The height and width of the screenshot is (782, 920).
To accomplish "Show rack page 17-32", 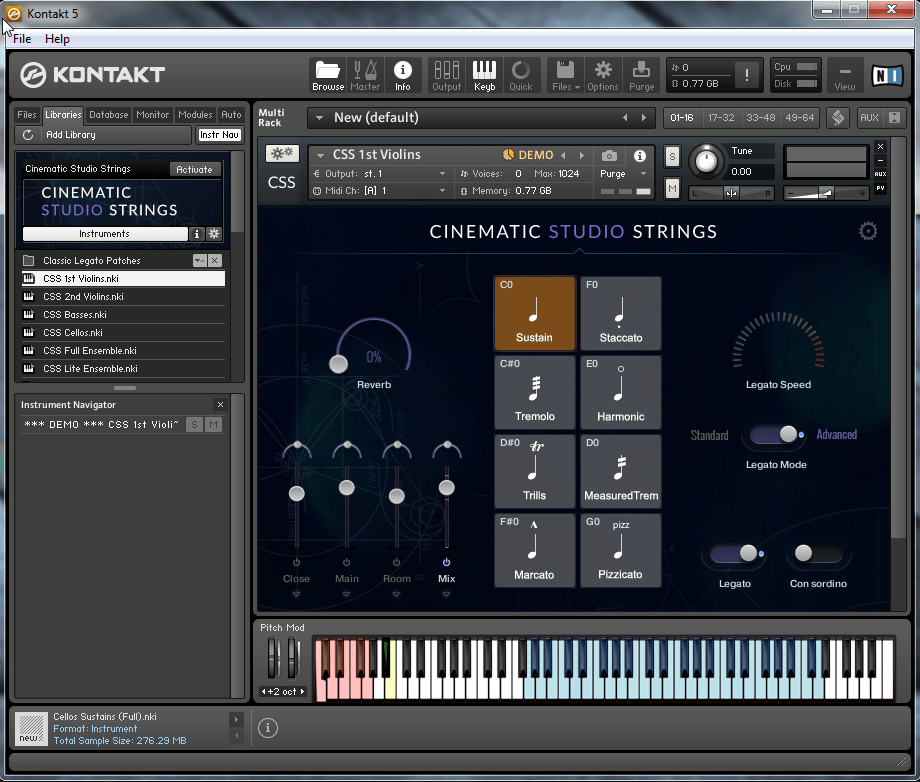I will click(721, 118).
